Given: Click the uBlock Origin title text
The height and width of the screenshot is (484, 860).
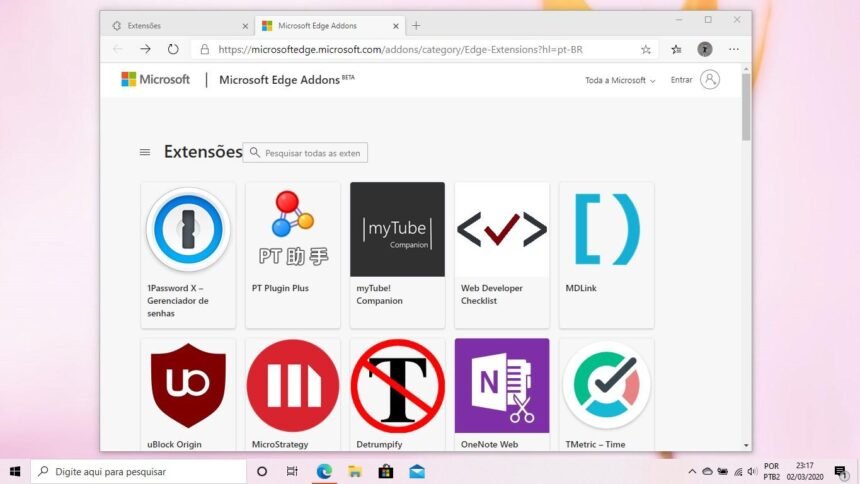Looking at the screenshot, I should [x=174, y=444].
